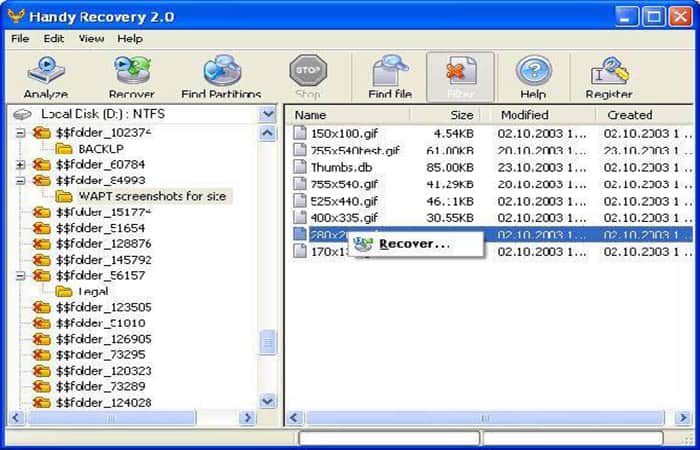Open the Edit menu
This screenshot has height=450, width=700.
pyautogui.click(x=54, y=39)
